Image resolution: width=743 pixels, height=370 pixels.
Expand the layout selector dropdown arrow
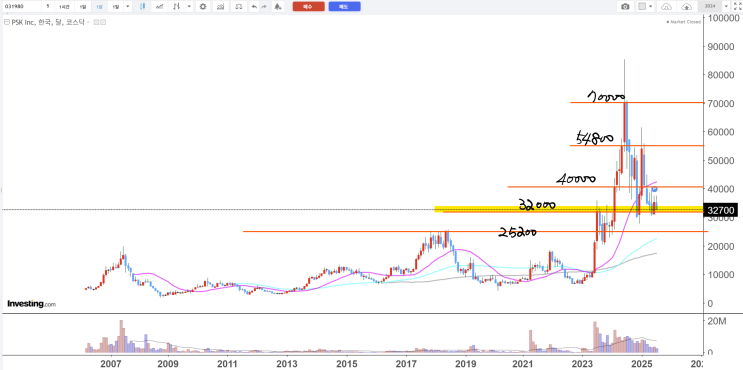tap(651, 7)
